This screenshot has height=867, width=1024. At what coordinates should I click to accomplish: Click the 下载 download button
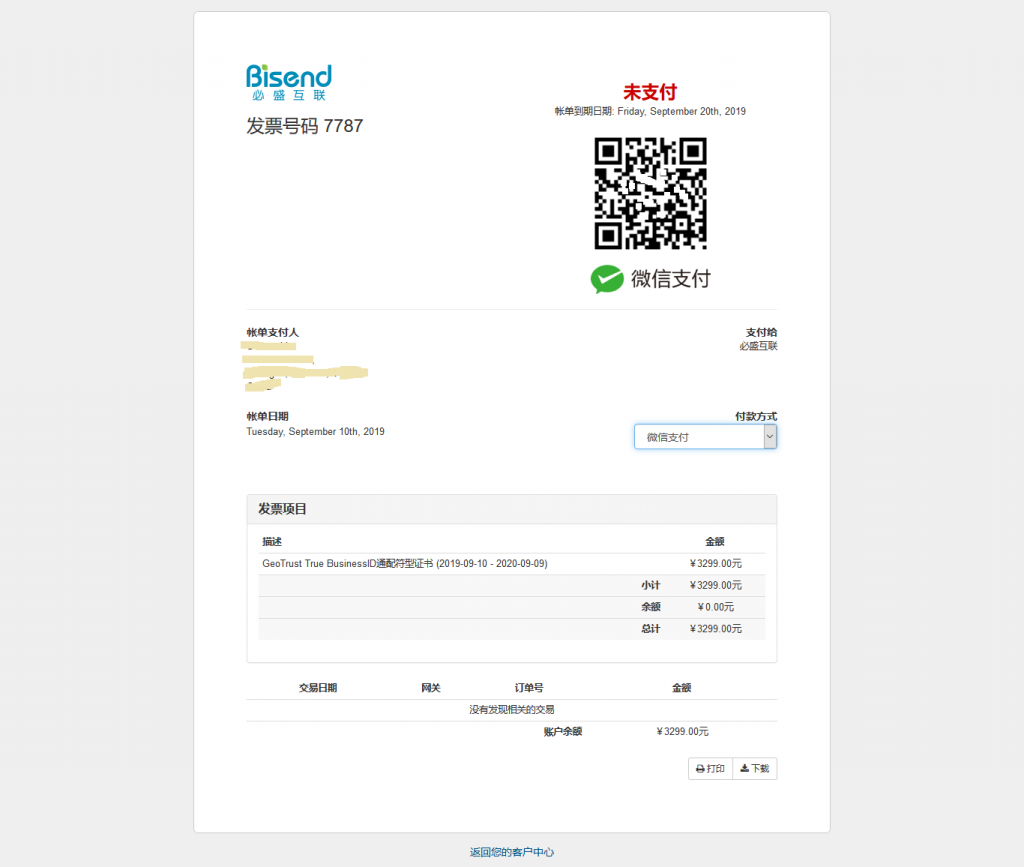tap(755, 768)
